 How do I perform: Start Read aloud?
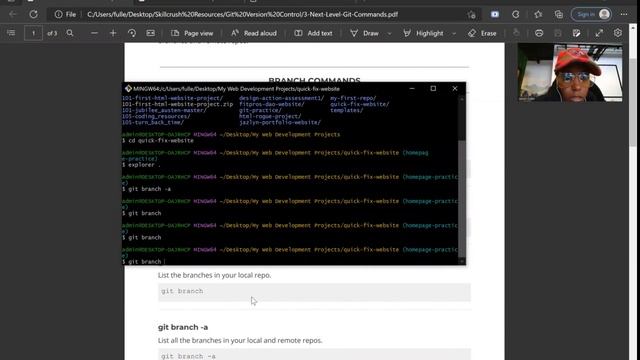[253, 33]
